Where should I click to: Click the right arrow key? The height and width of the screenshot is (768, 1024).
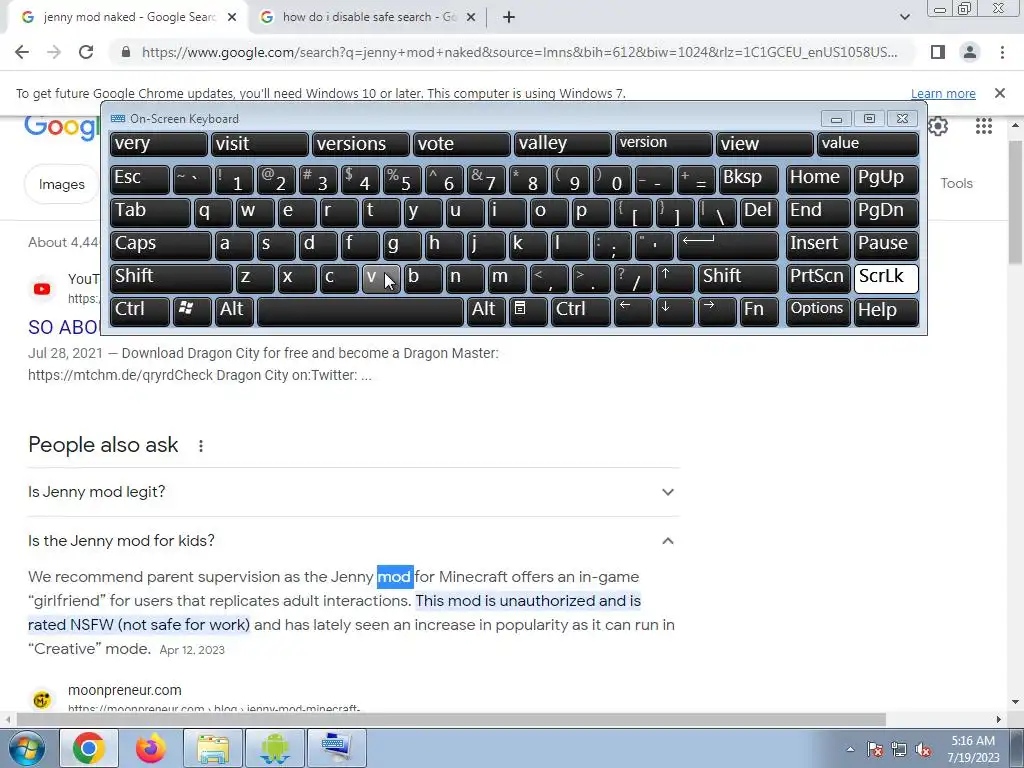[x=716, y=312]
